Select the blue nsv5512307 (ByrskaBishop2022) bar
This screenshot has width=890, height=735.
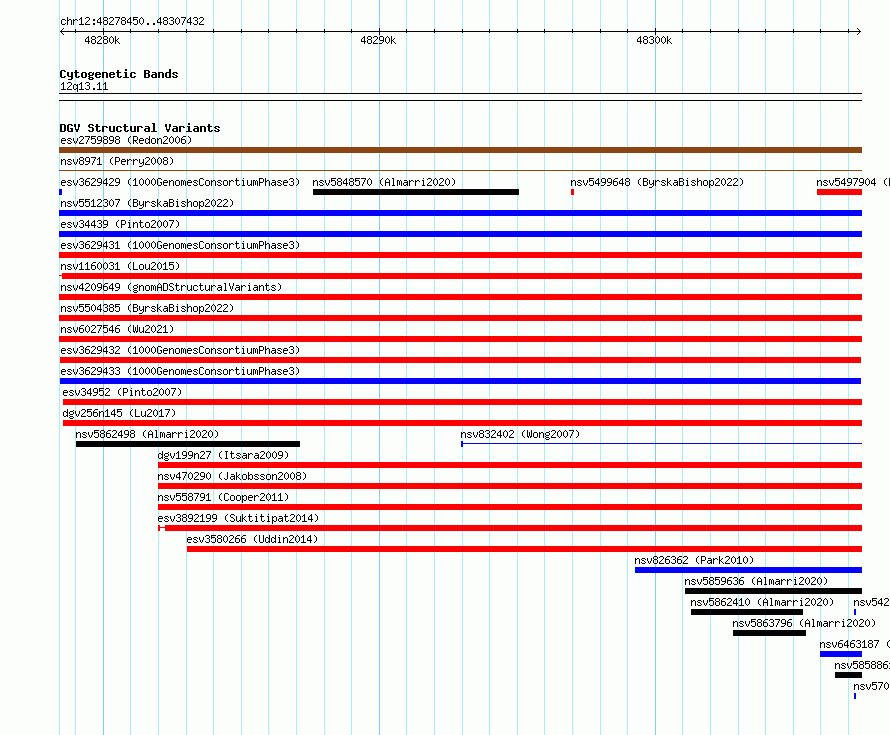460,213
